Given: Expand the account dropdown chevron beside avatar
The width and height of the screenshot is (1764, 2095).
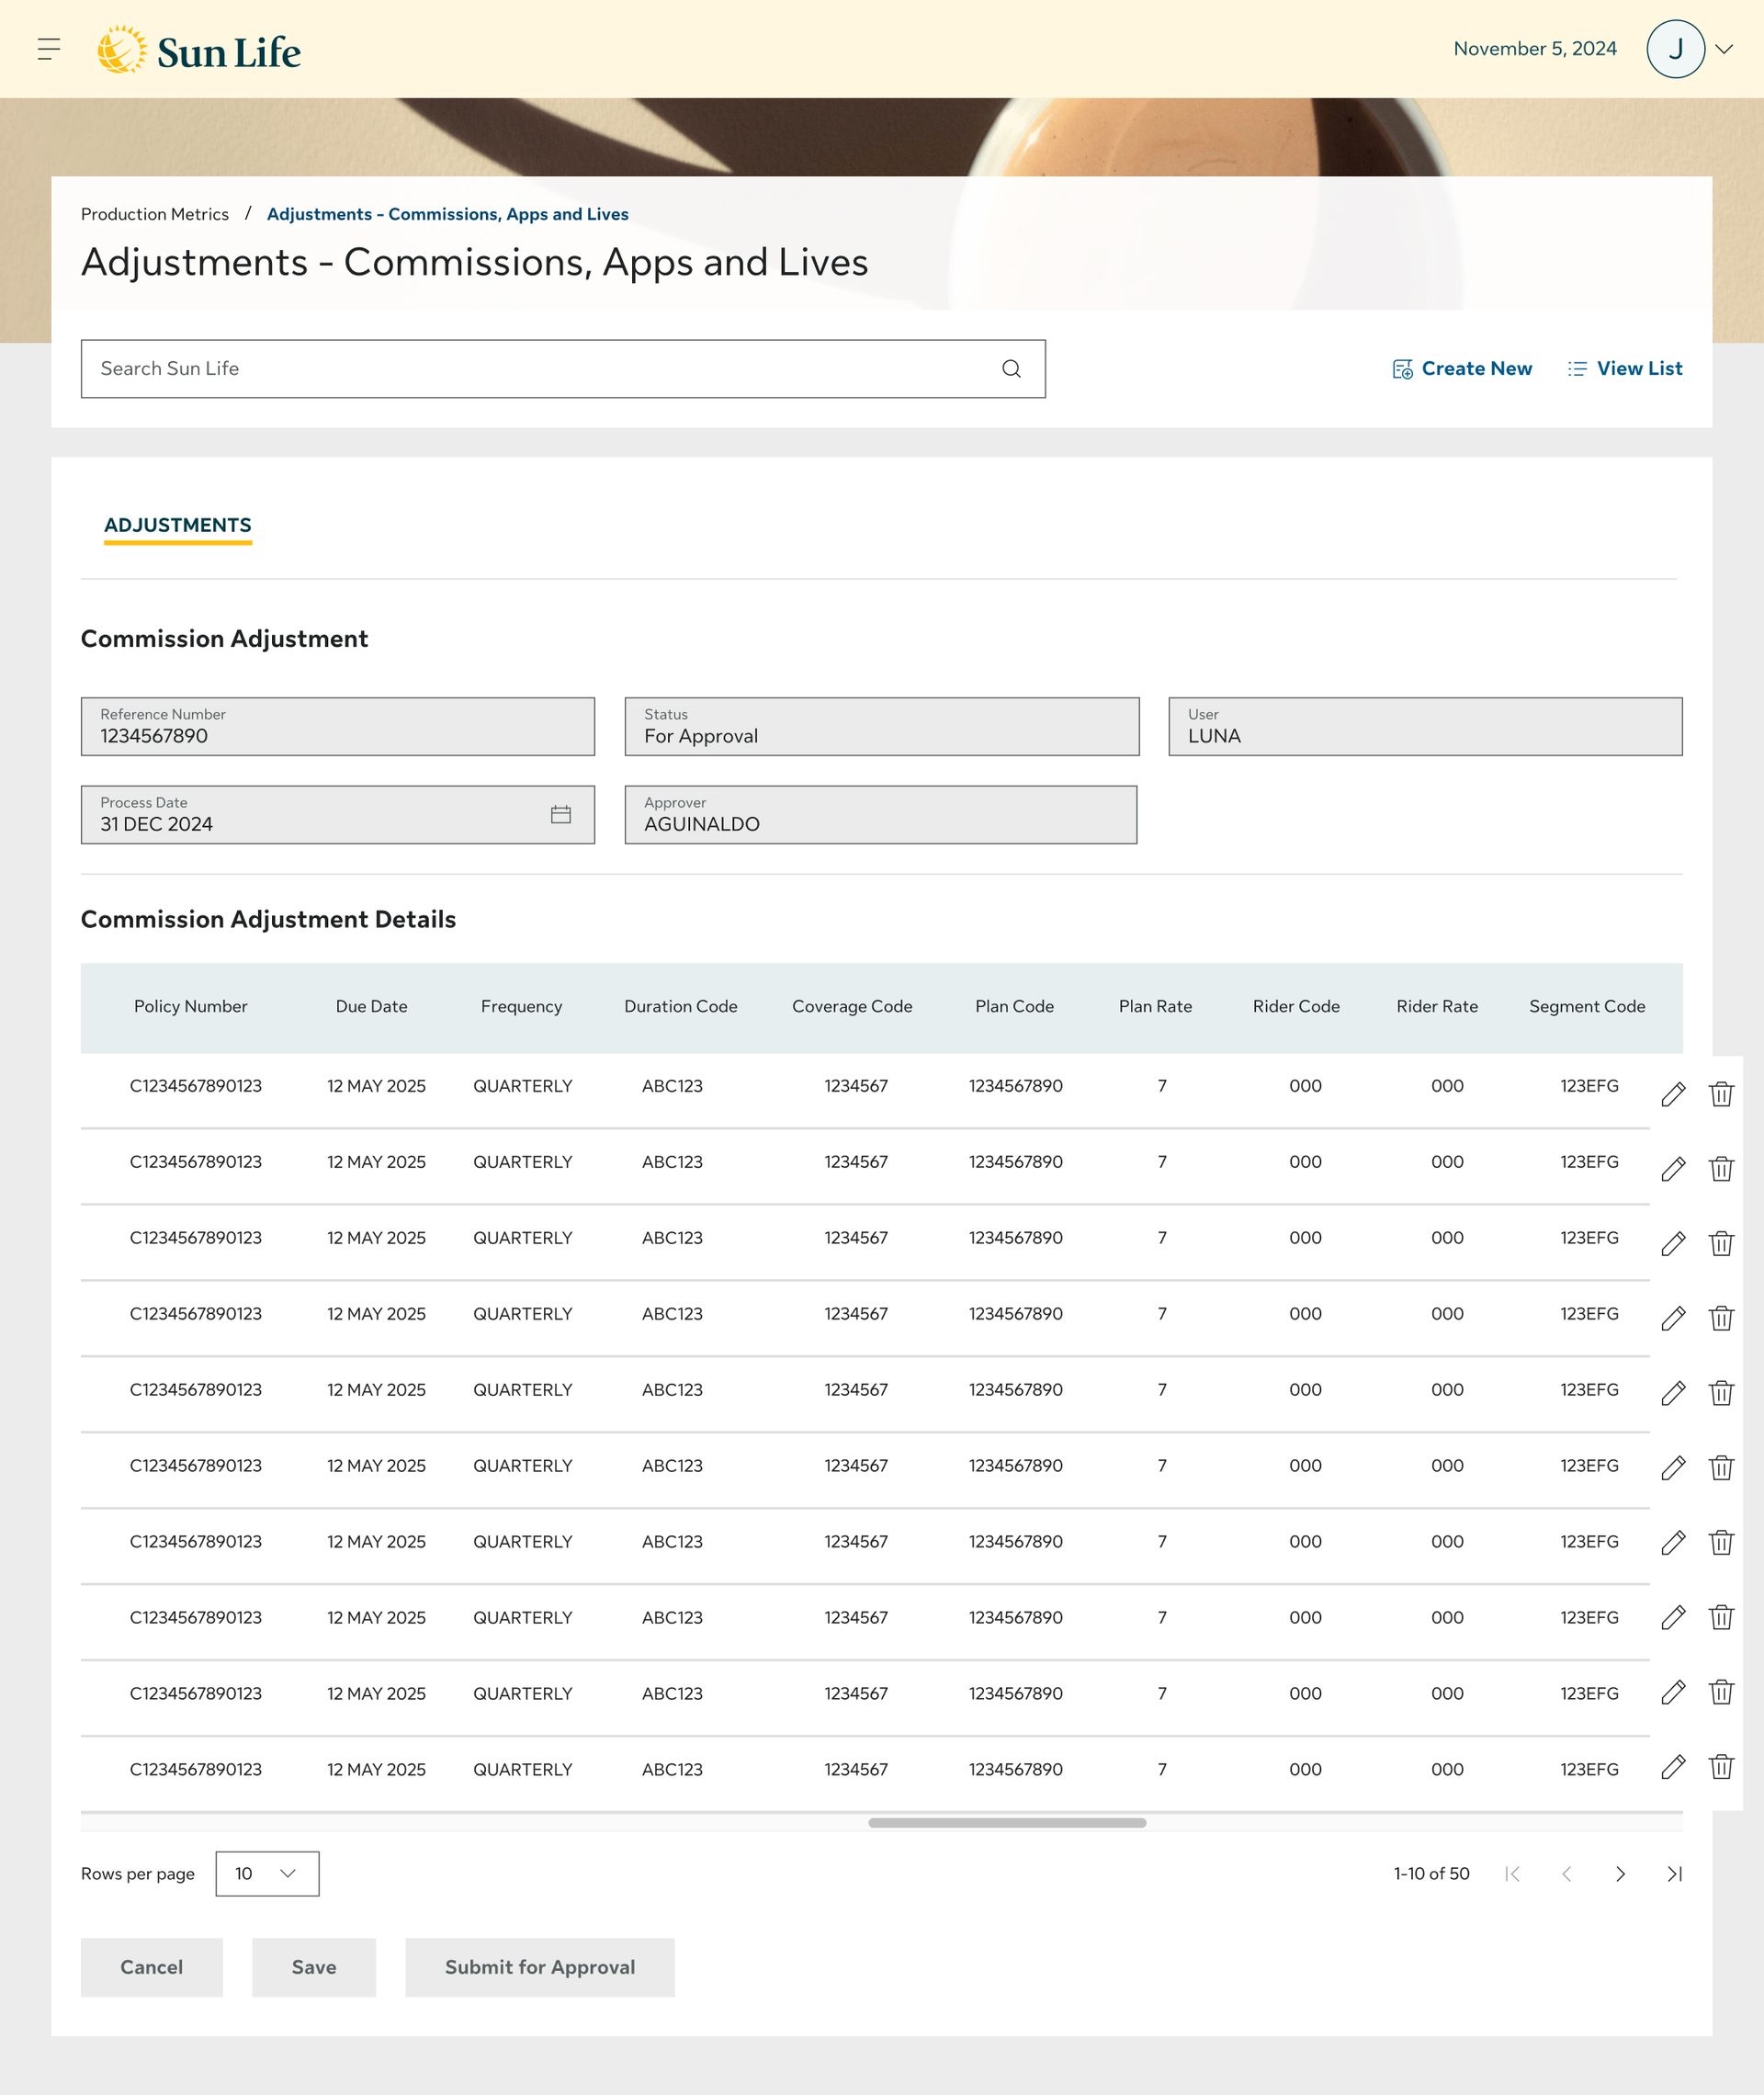Looking at the screenshot, I should click(x=1724, y=49).
